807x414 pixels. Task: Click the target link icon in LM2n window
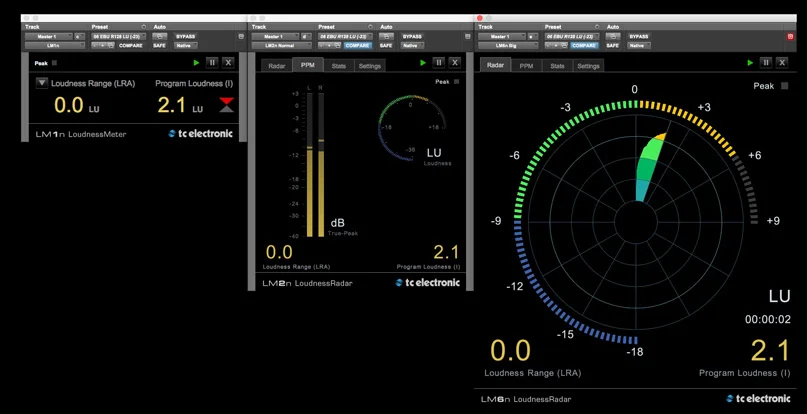tap(467, 37)
